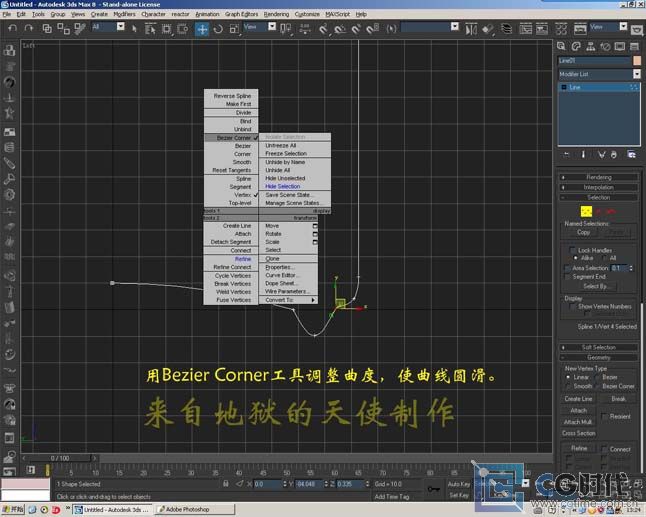Click Configure Modifier Sets icon
This screenshot has height=517, width=646.
click(x=631, y=154)
